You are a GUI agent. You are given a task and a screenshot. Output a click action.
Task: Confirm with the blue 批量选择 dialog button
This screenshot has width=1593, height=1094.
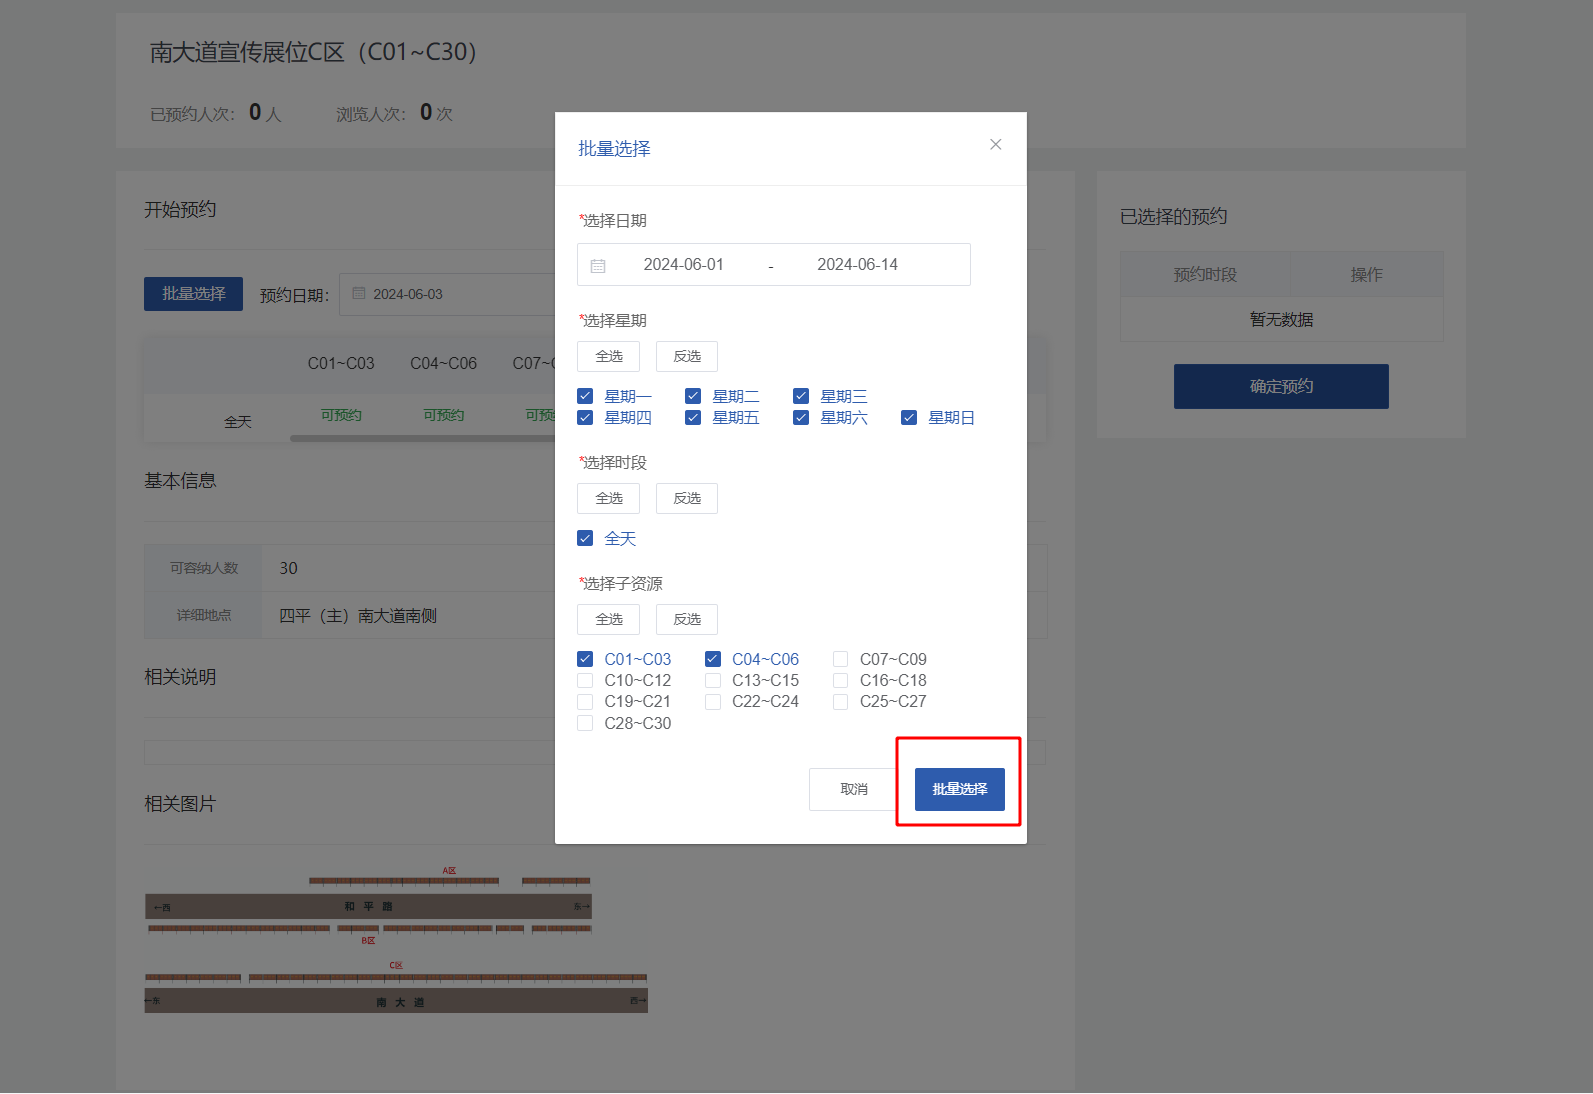coord(959,790)
